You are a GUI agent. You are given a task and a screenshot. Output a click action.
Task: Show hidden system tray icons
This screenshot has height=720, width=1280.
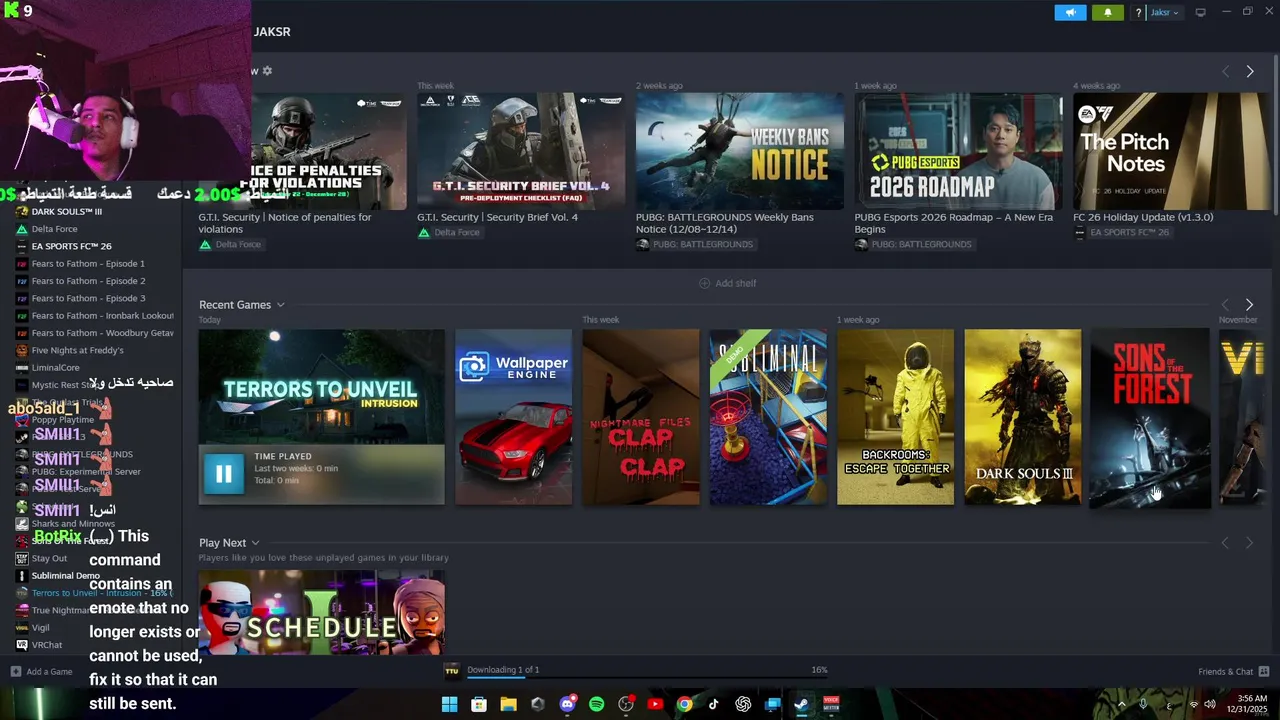pyautogui.click(x=1121, y=704)
